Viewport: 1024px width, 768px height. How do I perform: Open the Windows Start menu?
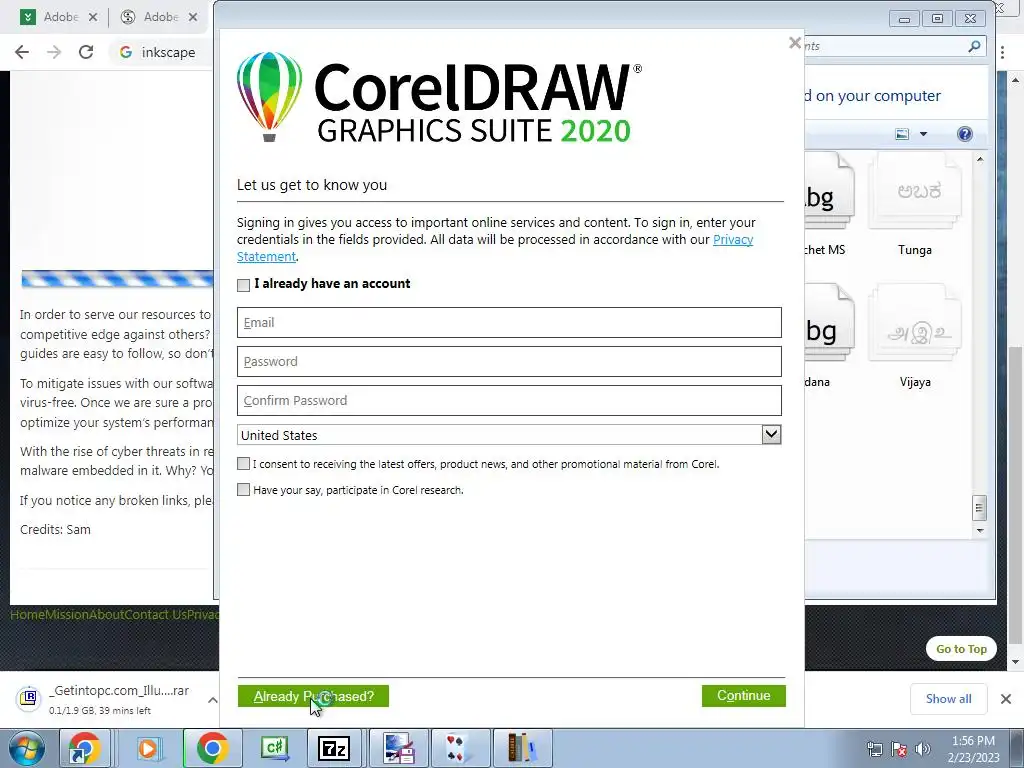click(x=27, y=748)
